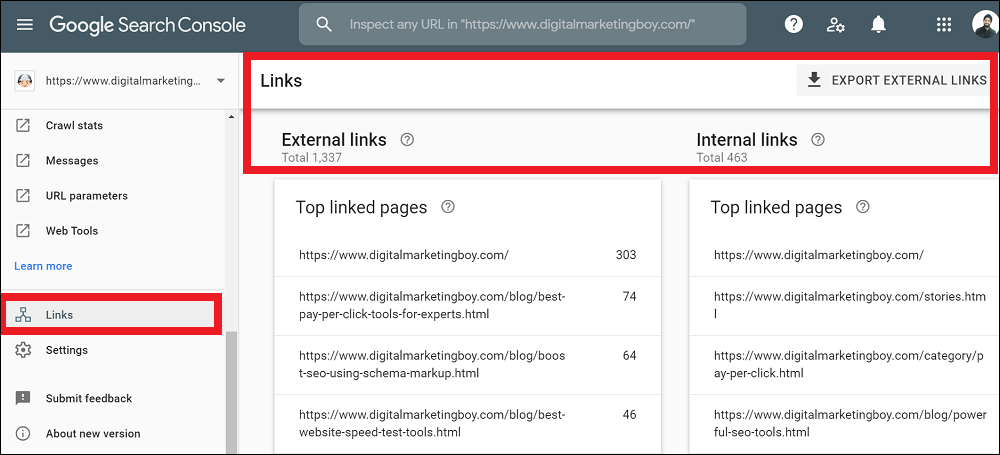Open the hamburger main menu
The height and width of the screenshot is (455, 1000).
pos(25,25)
